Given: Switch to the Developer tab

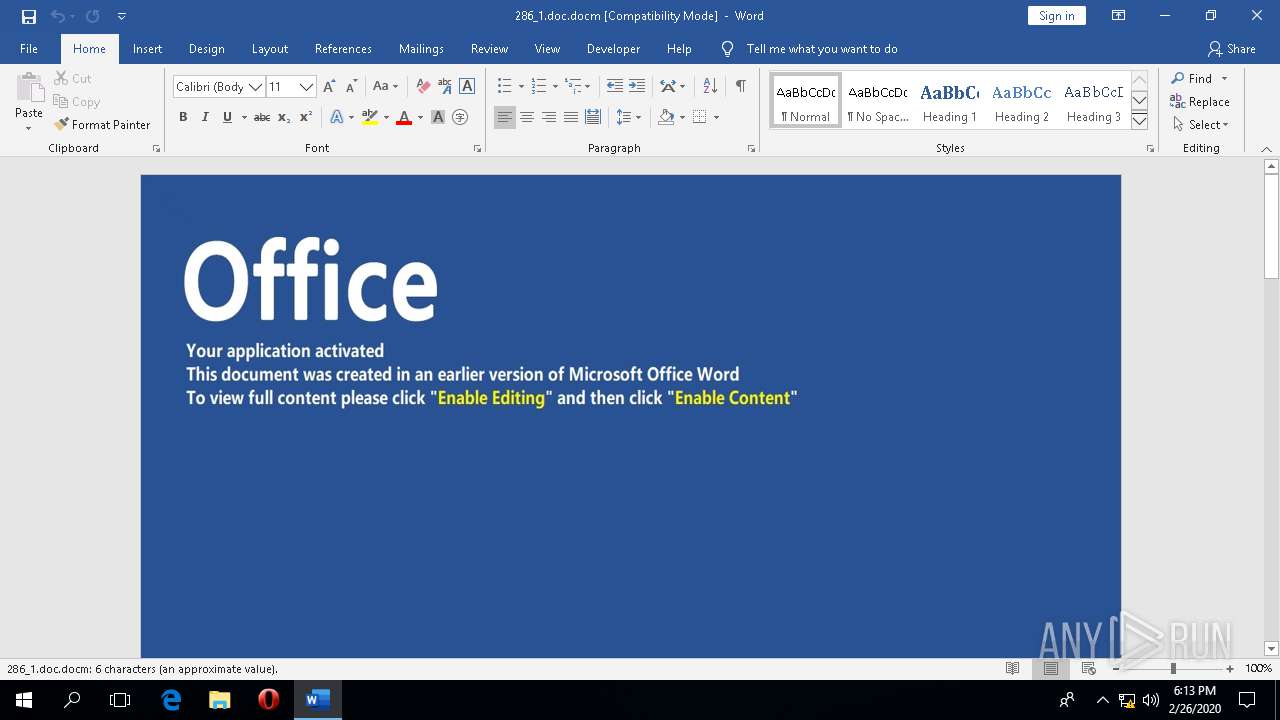Looking at the screenshot, I should tap(613, 49).
